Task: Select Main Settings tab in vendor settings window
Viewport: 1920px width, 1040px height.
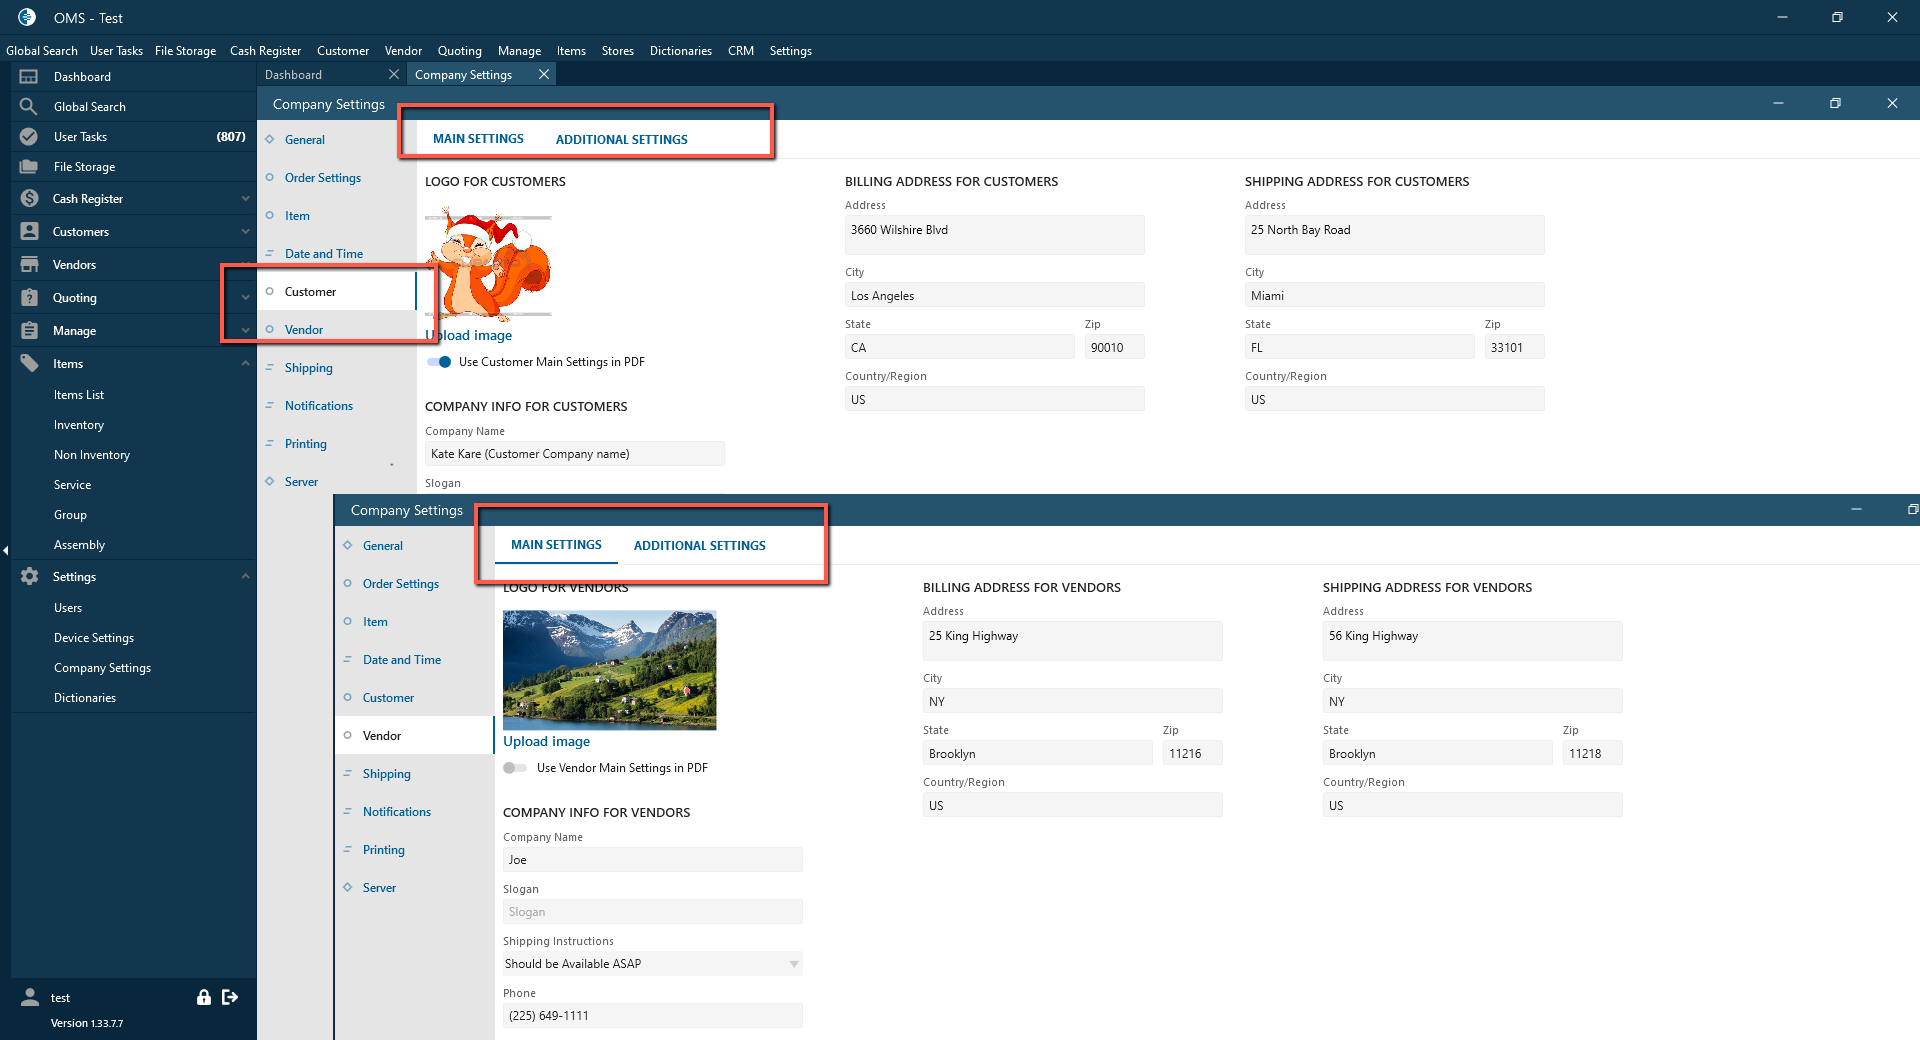Action: pos(556,545)
